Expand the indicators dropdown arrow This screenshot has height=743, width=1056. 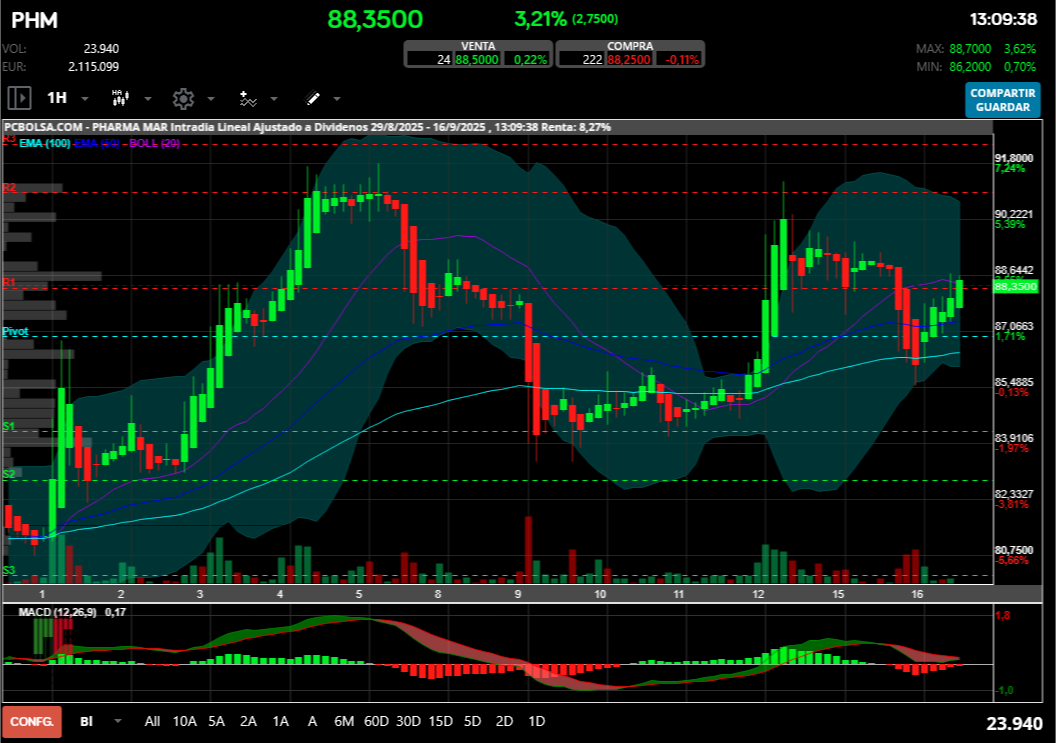274,99
